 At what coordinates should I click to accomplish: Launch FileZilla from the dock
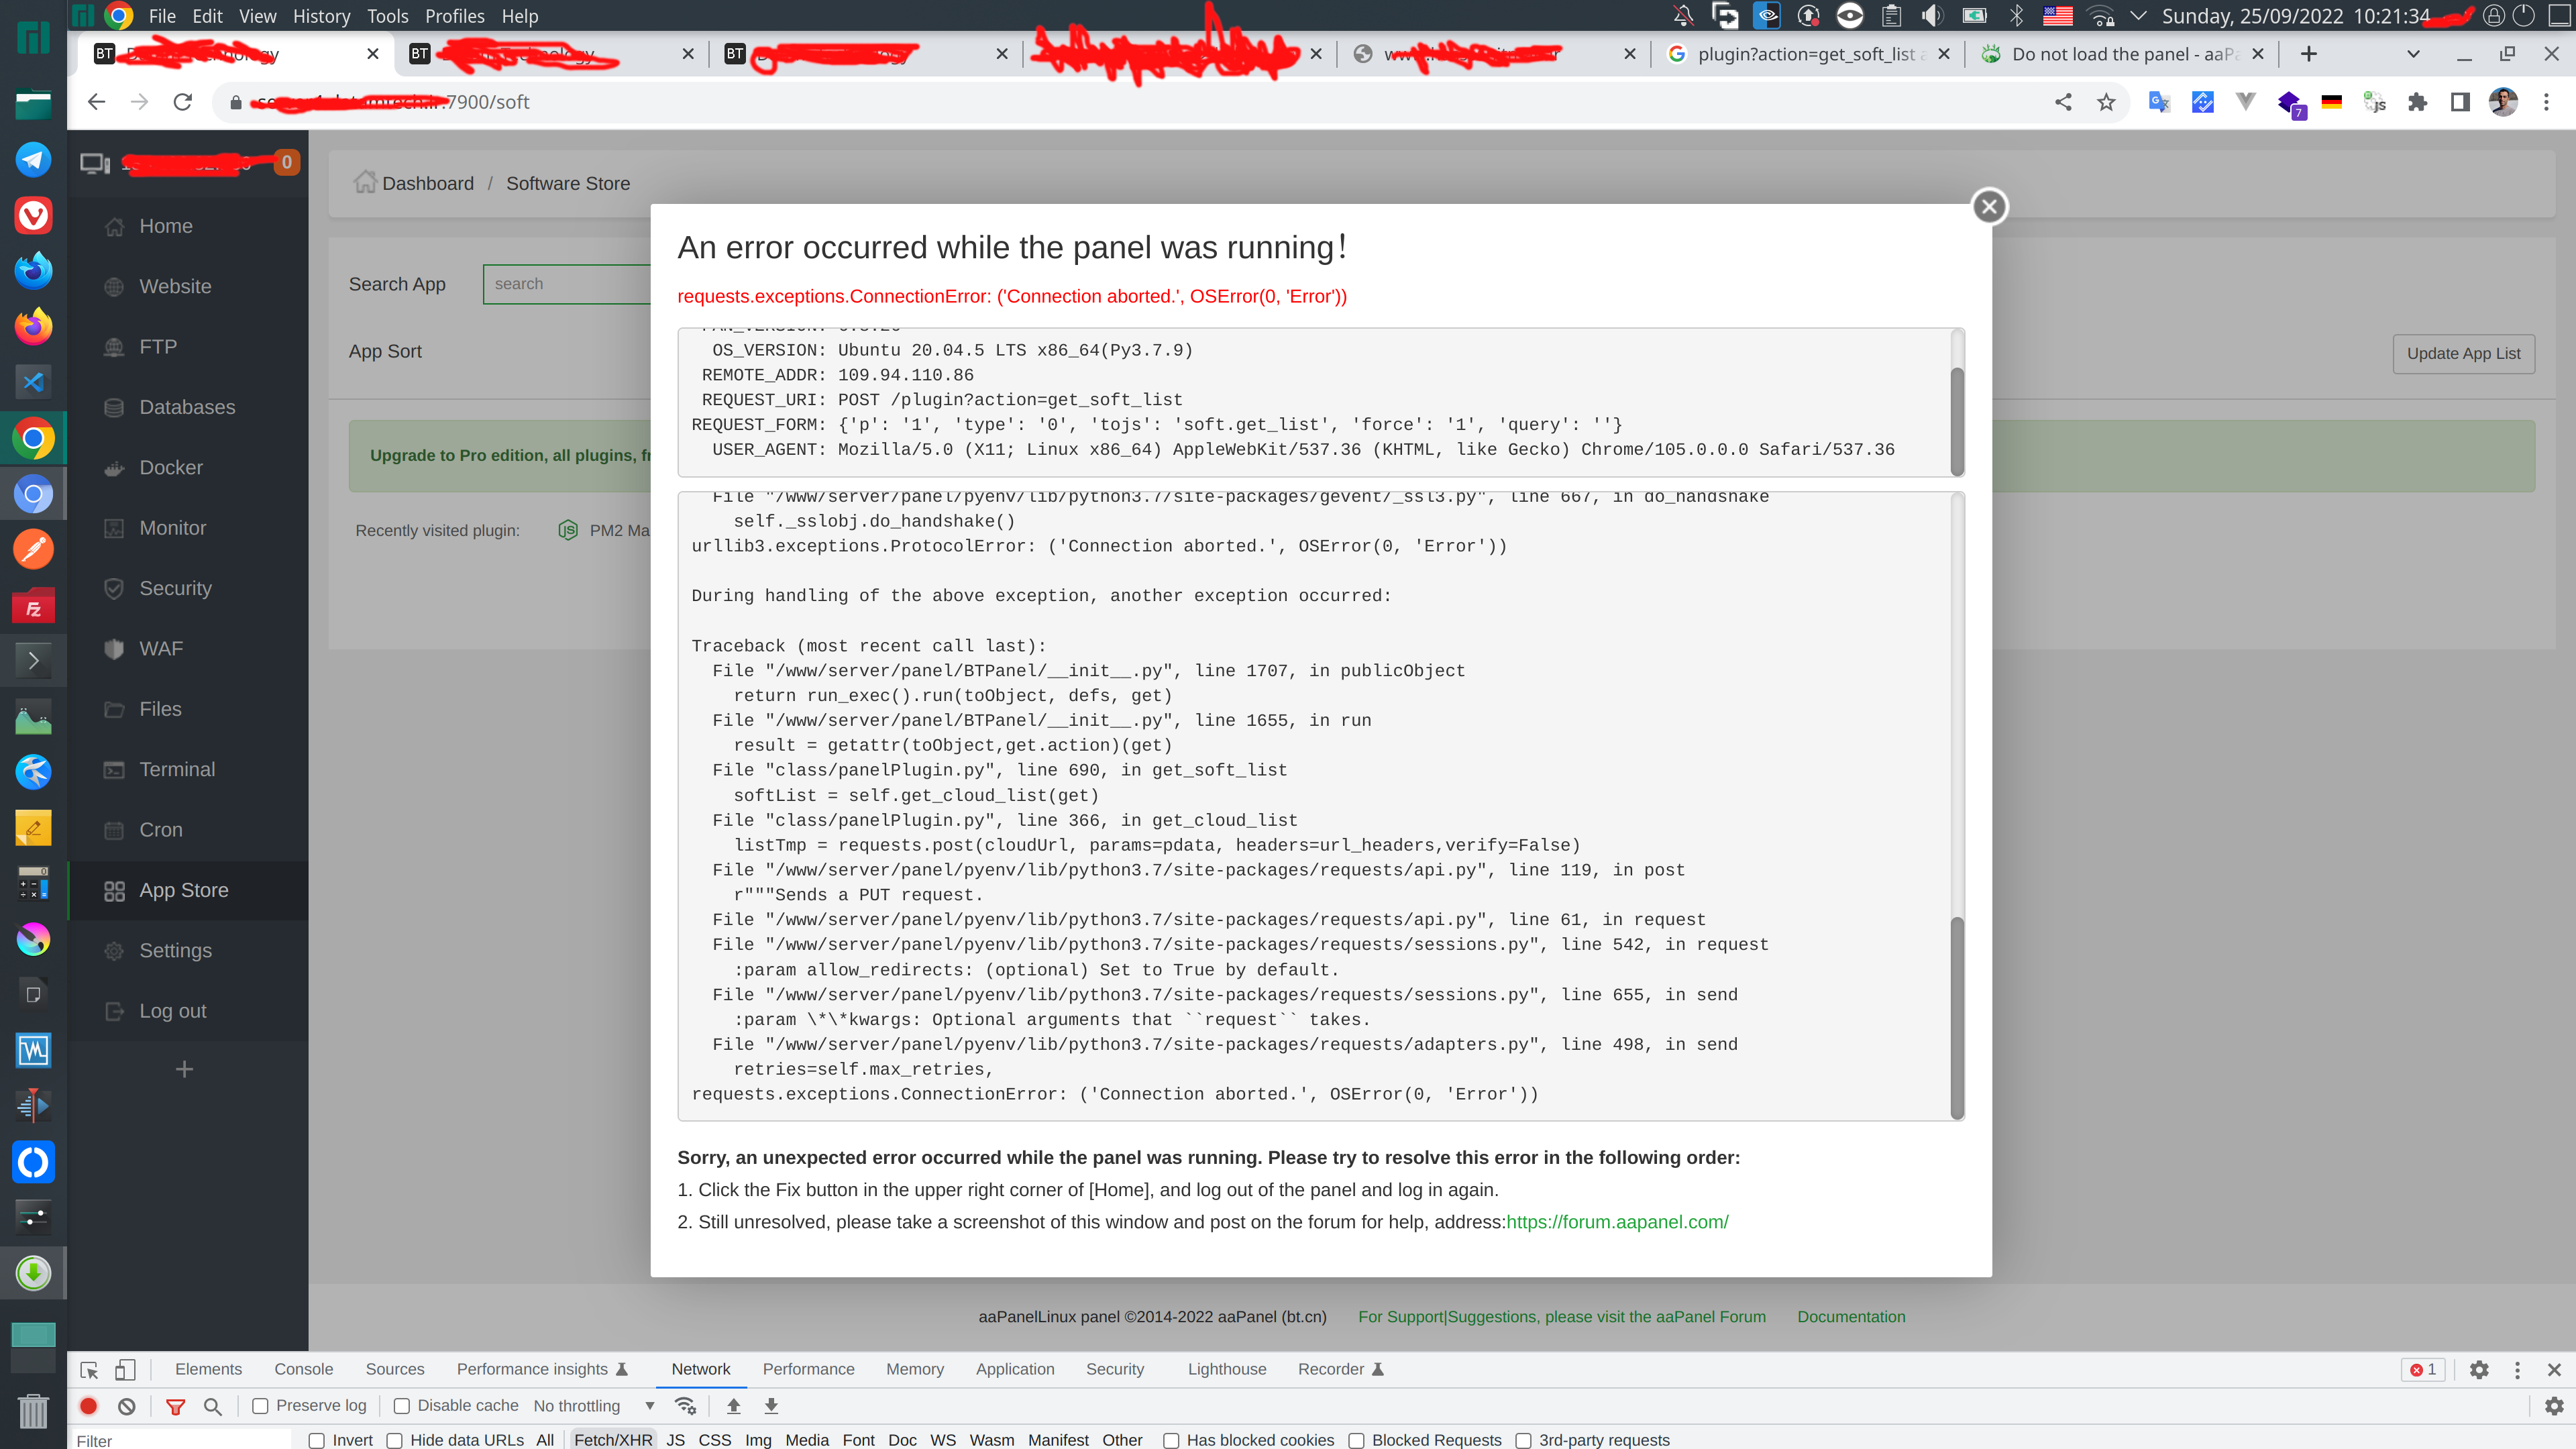pos(33,605)
